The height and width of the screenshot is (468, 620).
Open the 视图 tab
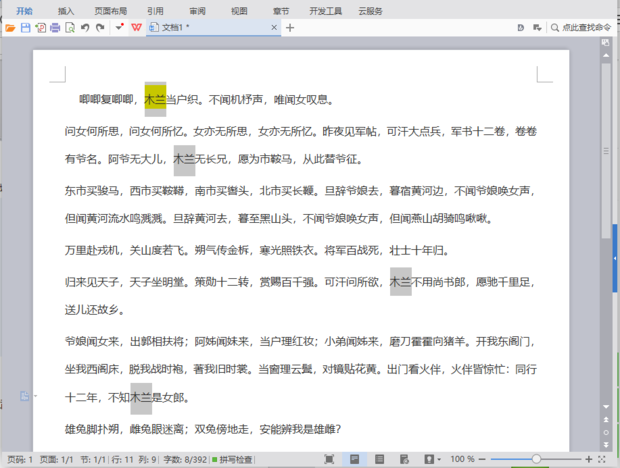click(x=239, y=11)
